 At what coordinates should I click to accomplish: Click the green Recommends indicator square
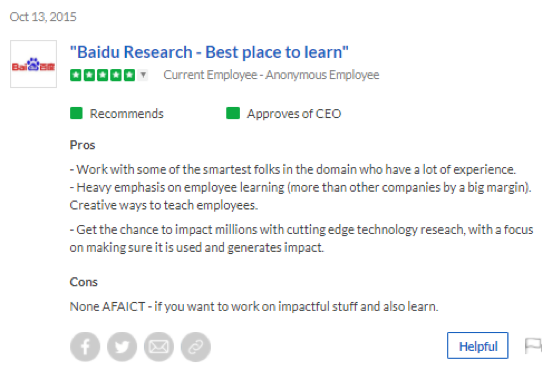pyautogui.click(x=76, y=114)
